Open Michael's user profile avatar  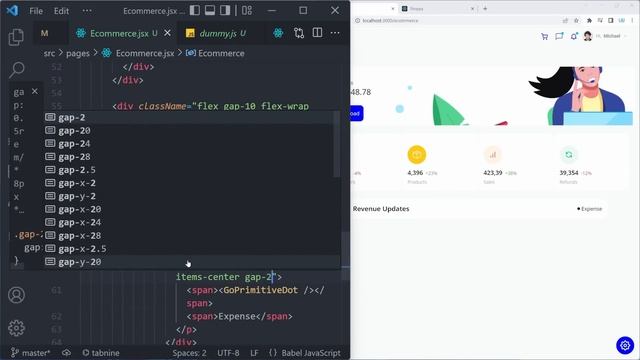click(588, 36)
